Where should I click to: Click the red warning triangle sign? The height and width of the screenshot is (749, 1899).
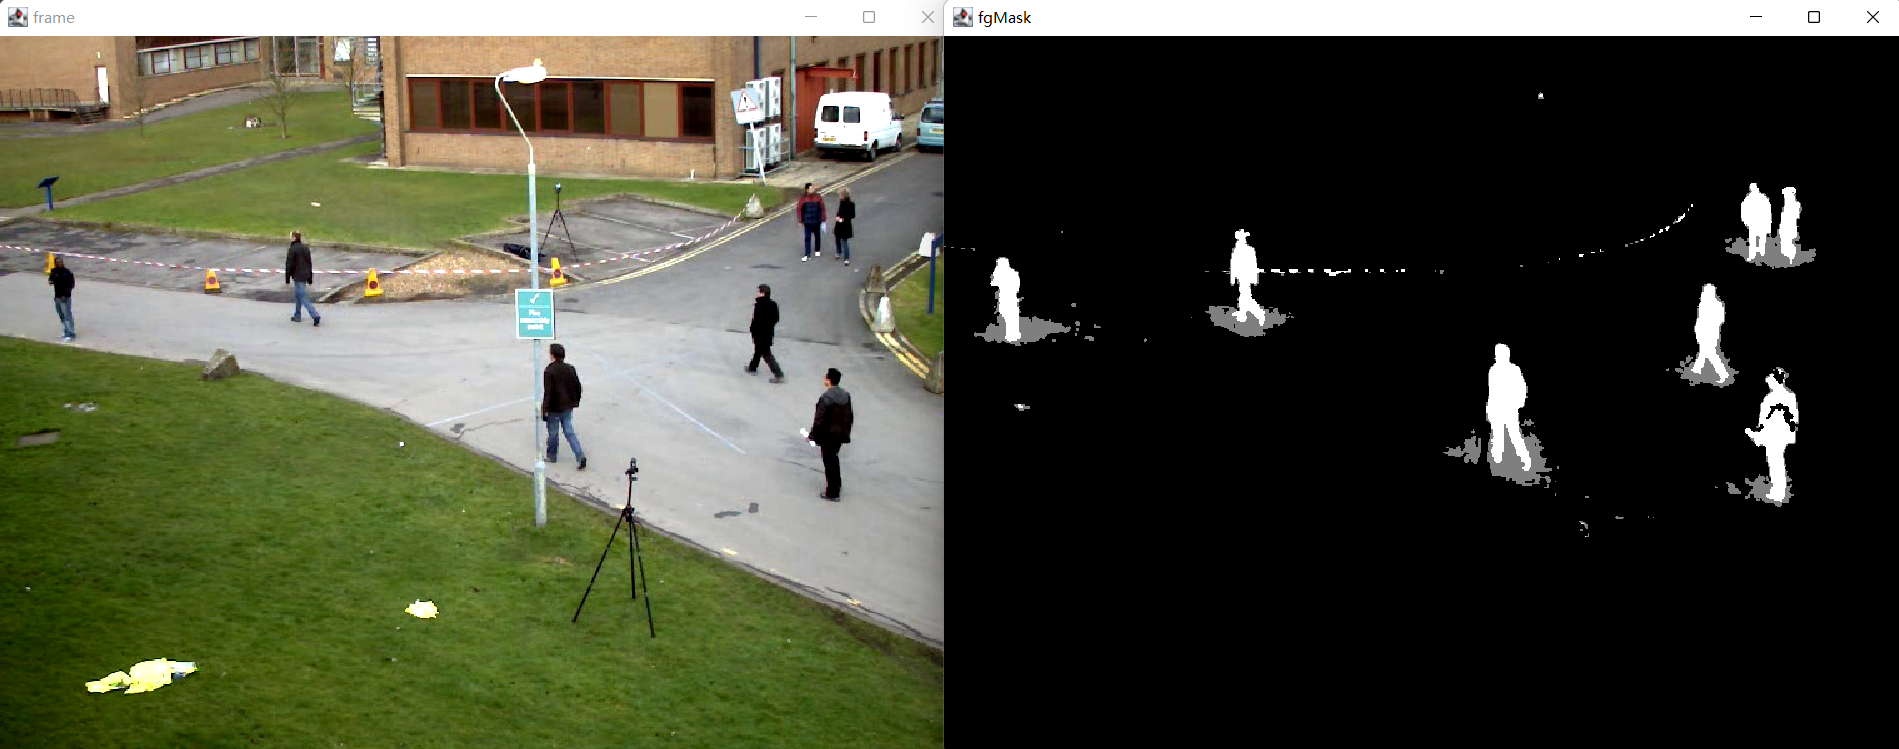(x=746, y=103)
